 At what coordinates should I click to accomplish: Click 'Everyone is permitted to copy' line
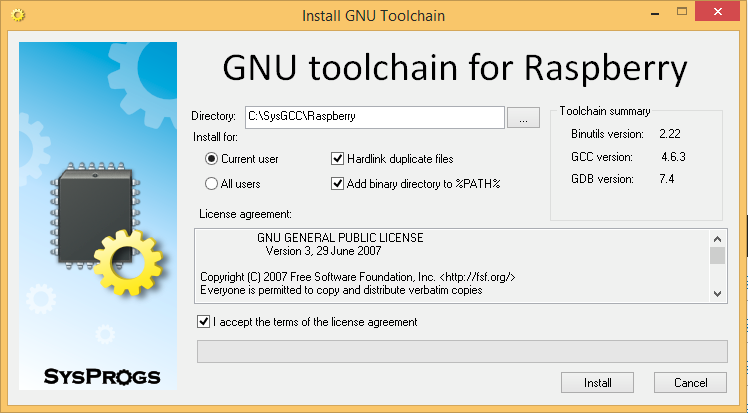point(341,290)
